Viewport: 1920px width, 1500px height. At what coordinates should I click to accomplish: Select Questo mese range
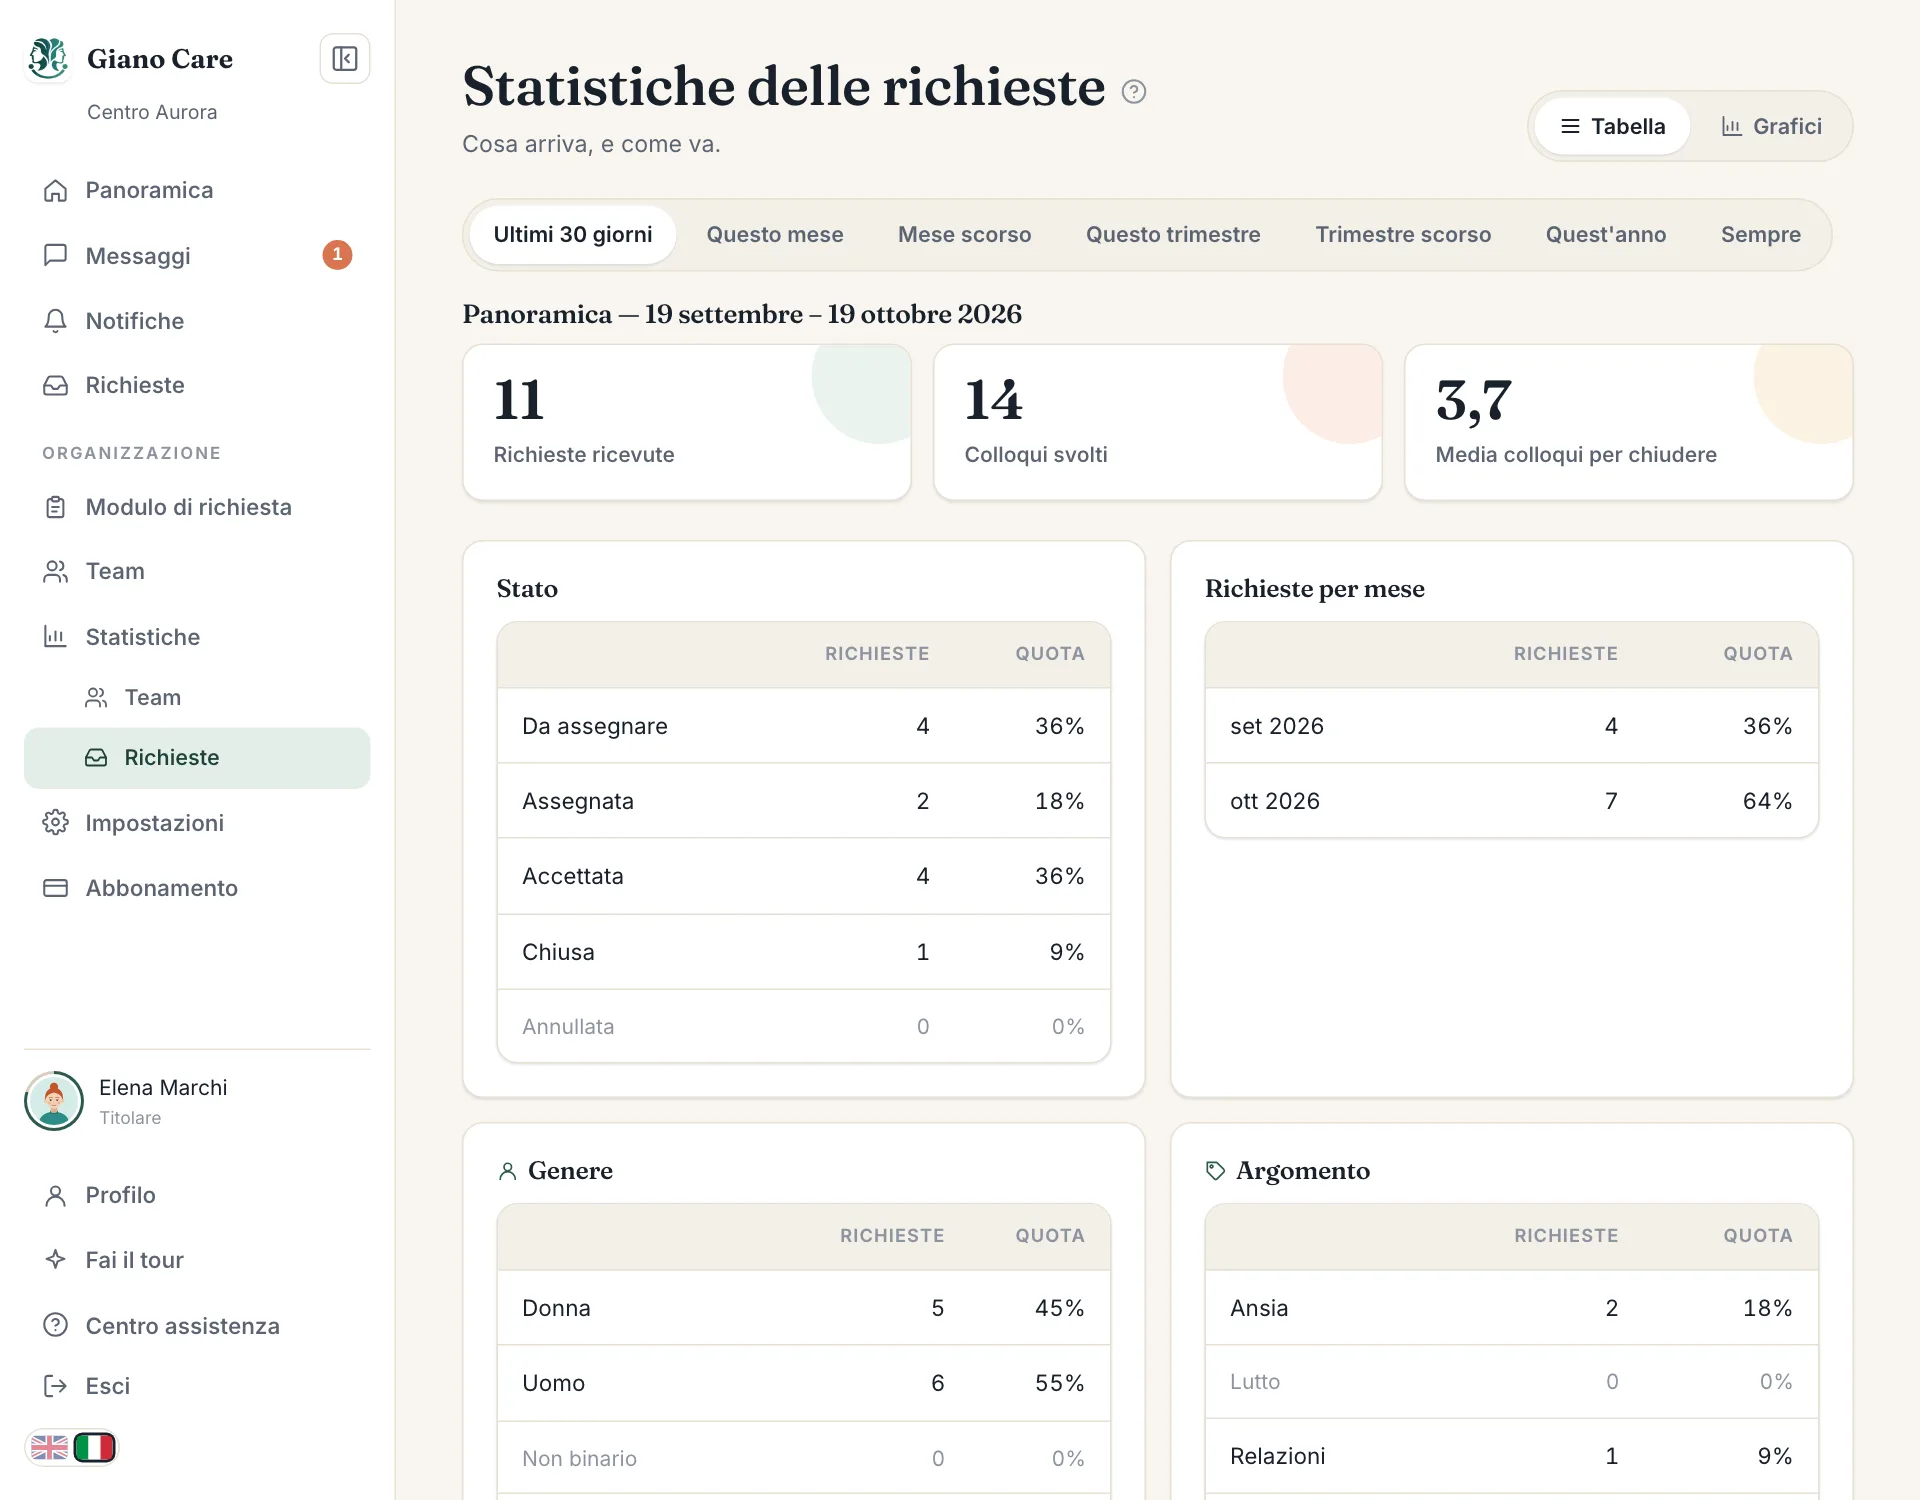pyautogui.click(x=775, y=235)
